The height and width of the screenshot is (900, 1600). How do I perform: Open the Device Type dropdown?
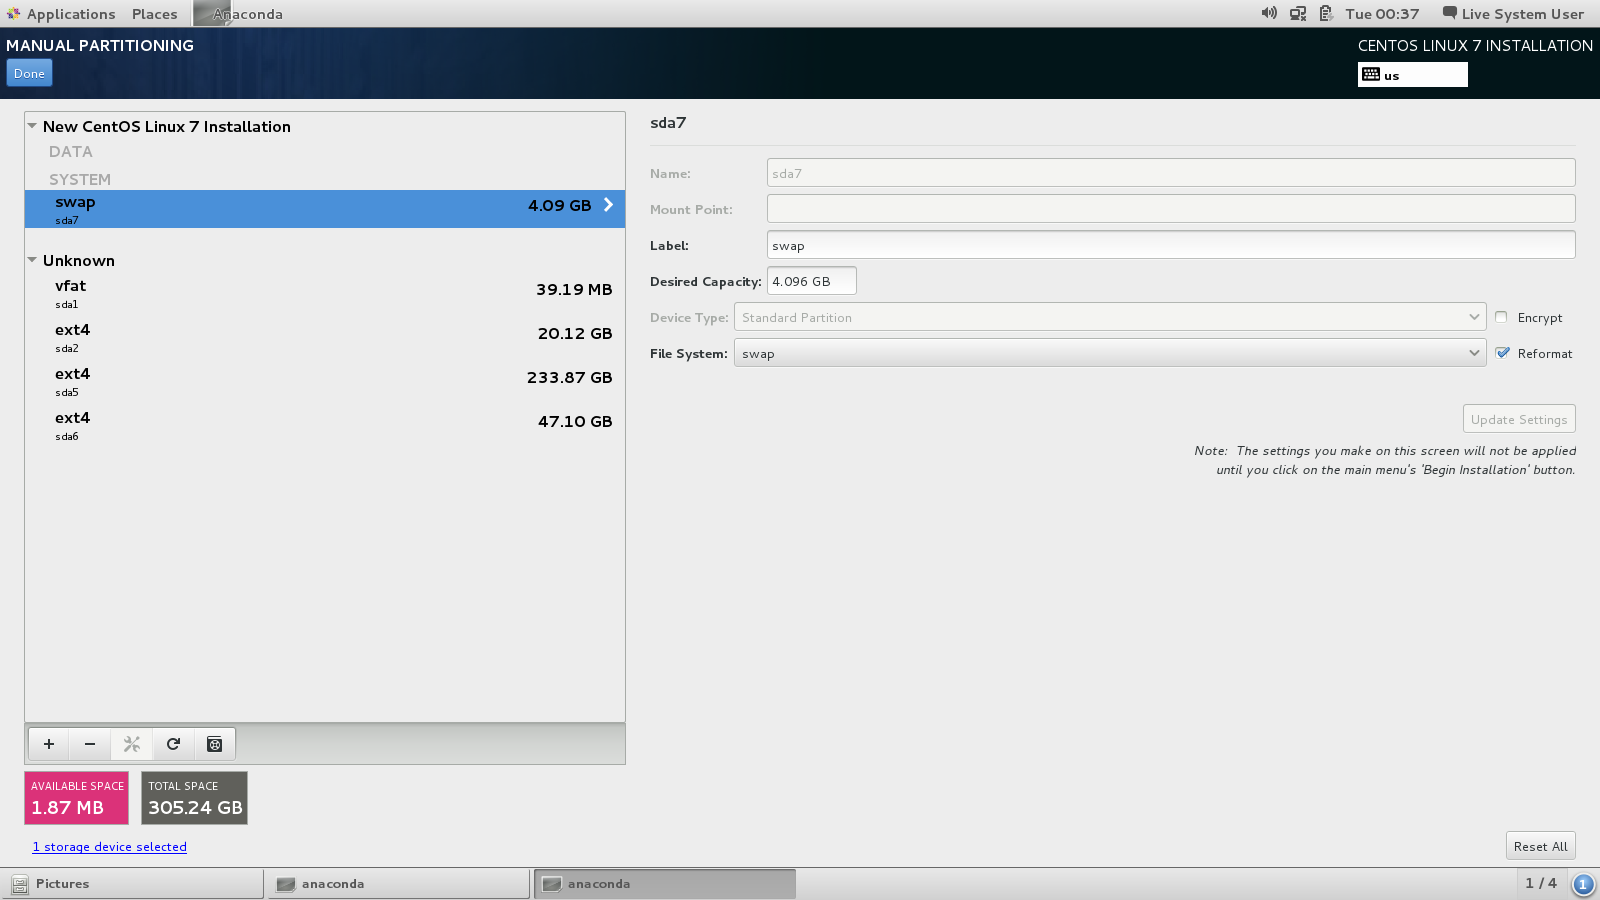click(x=1110, y=317)
